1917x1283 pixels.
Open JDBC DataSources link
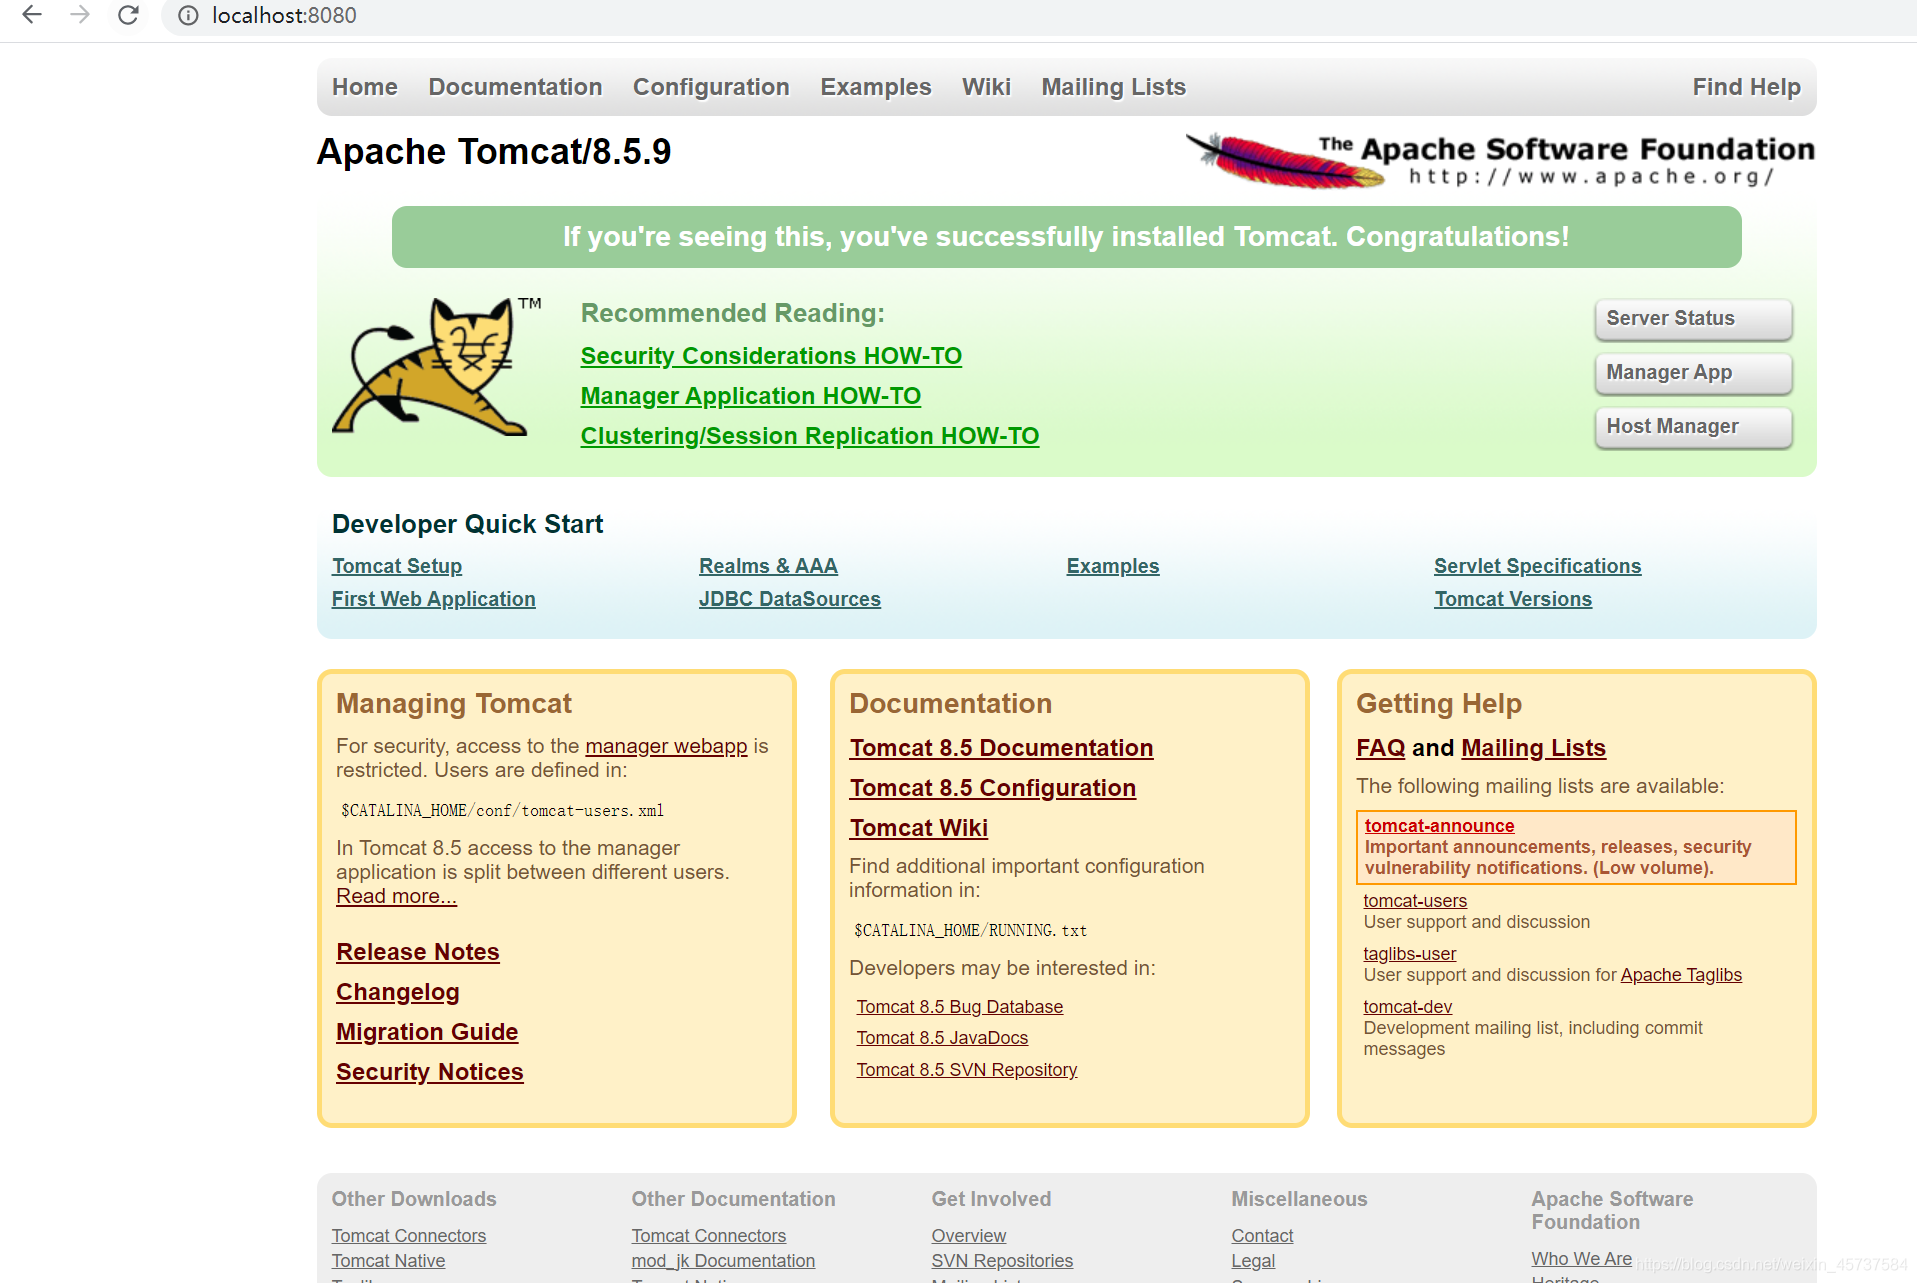(x=790, y=599)
